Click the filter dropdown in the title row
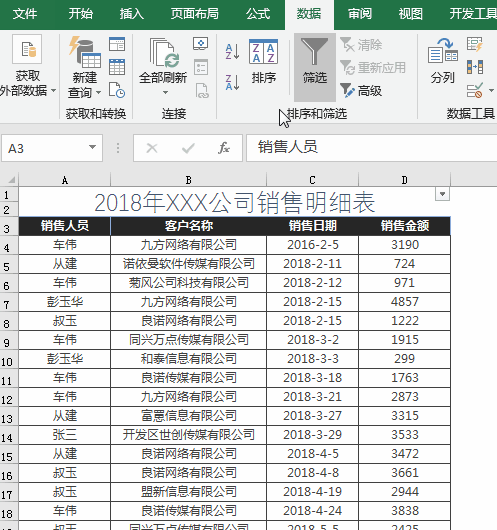 [442, 194]
